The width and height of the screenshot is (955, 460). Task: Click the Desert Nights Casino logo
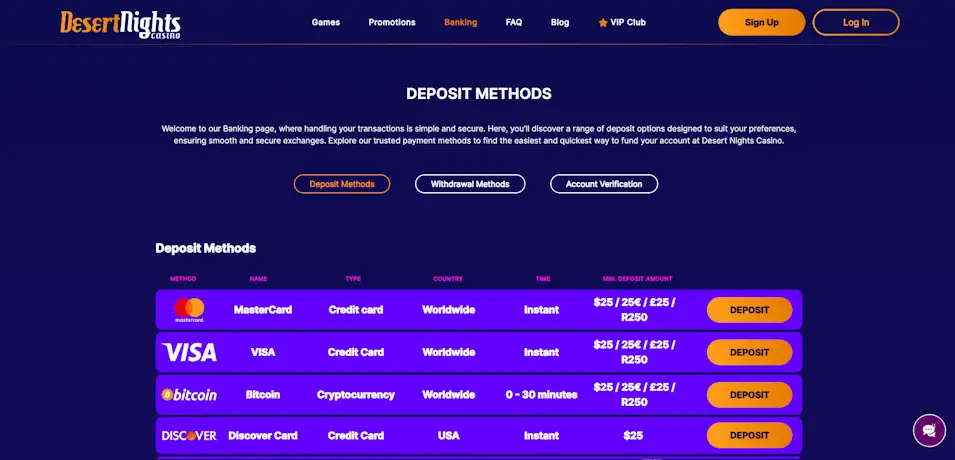point(120,24)
